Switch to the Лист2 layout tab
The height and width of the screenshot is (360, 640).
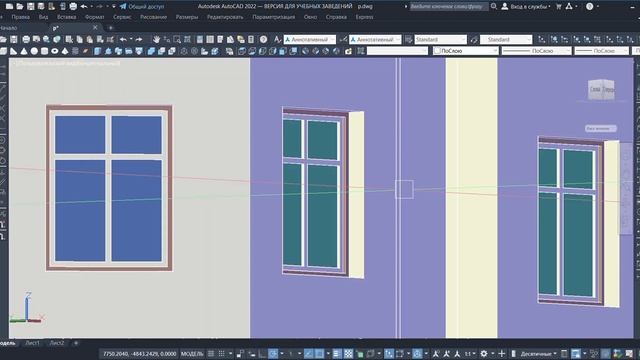(x=57, y=343)
